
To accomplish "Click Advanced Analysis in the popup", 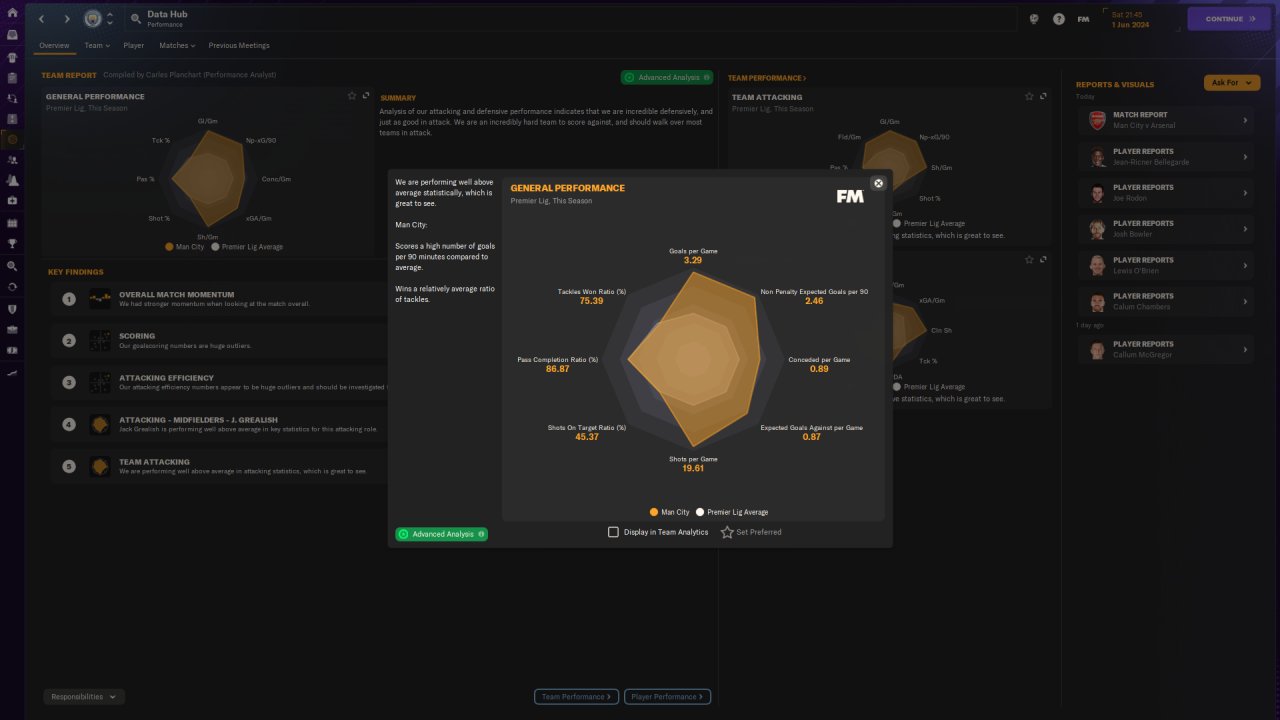I will (x=442, y=534).
